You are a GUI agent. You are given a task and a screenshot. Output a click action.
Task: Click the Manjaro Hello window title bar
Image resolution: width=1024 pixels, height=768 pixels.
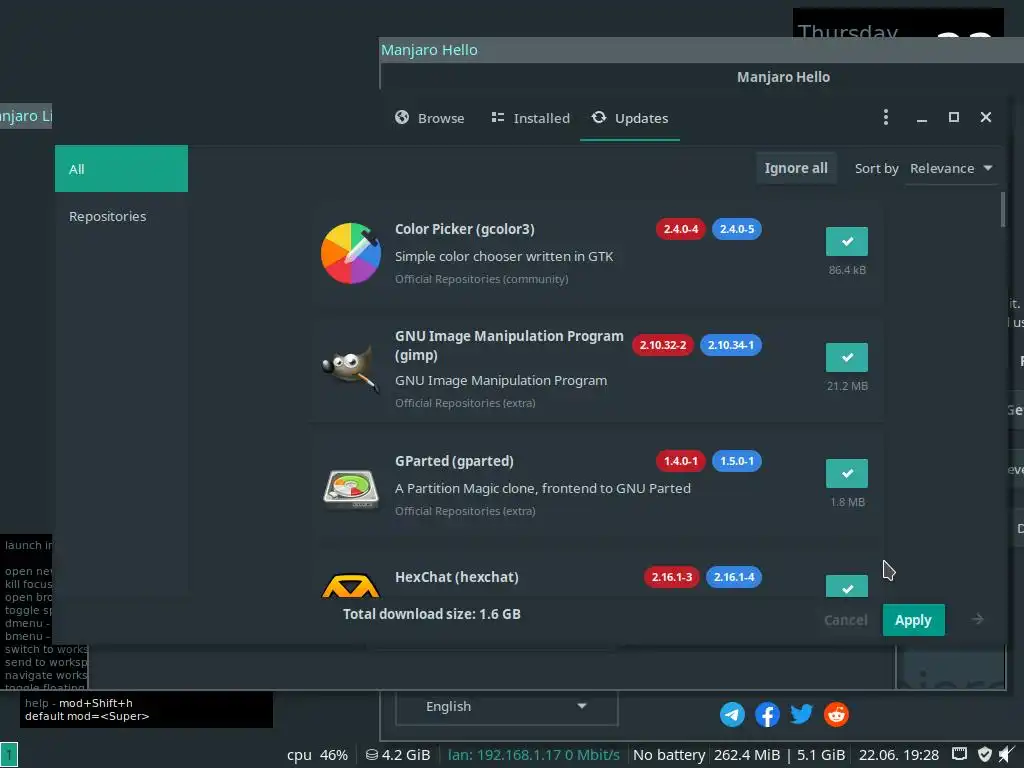click(701, 50)
